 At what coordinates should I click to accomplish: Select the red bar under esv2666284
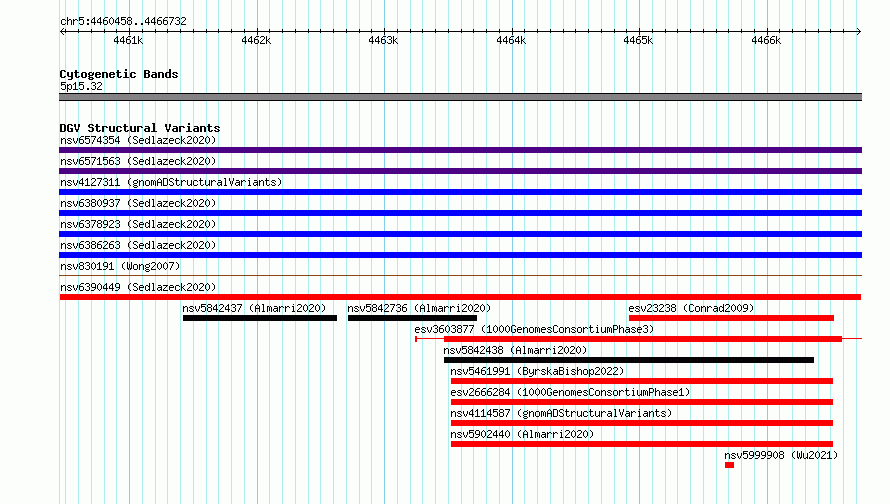[x=641, y=402]
